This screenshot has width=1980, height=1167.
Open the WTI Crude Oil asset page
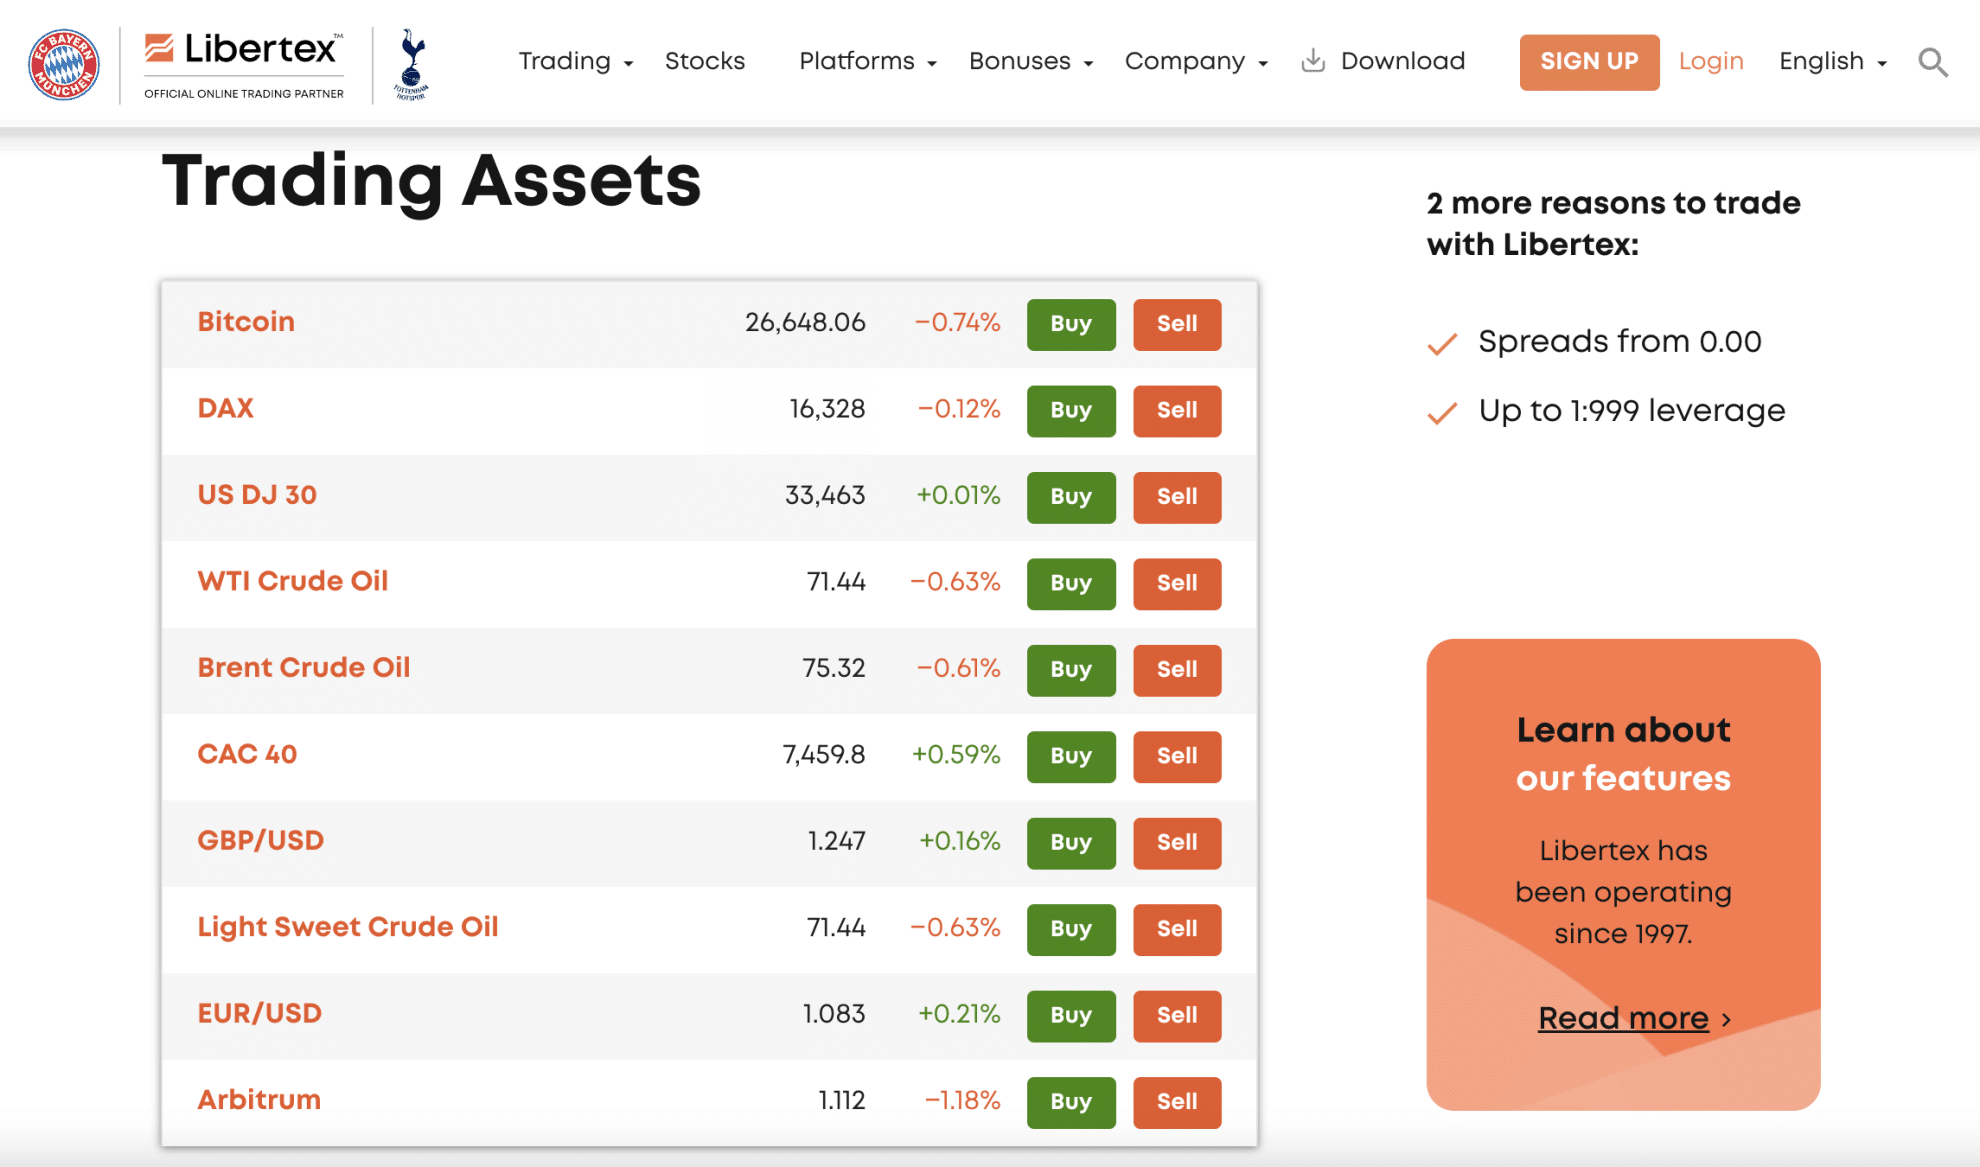point(291,581)
